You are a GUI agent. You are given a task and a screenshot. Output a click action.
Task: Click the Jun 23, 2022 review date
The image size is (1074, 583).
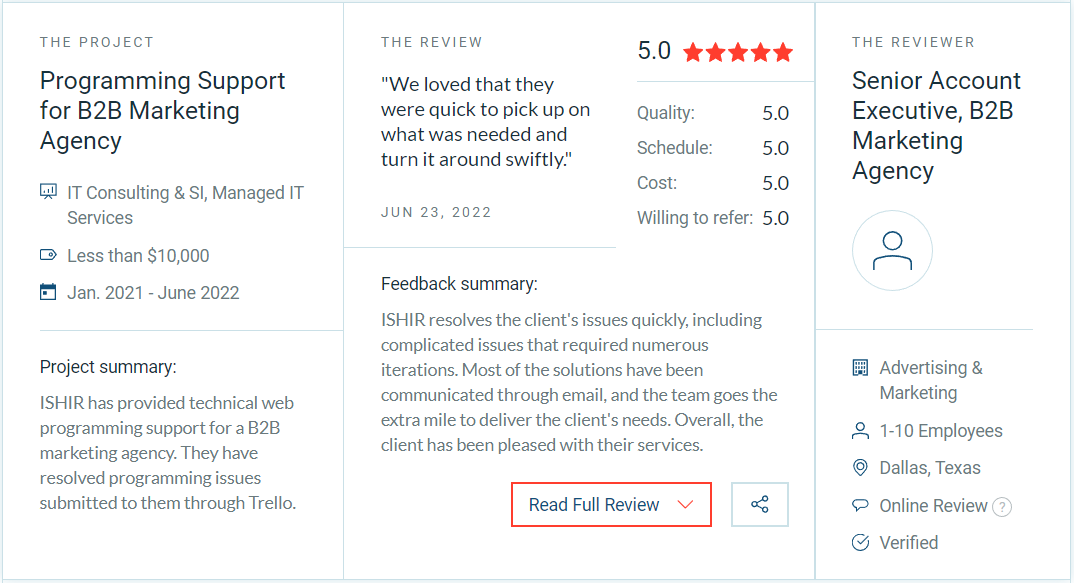pyautogui.click(x=436, y=212)
